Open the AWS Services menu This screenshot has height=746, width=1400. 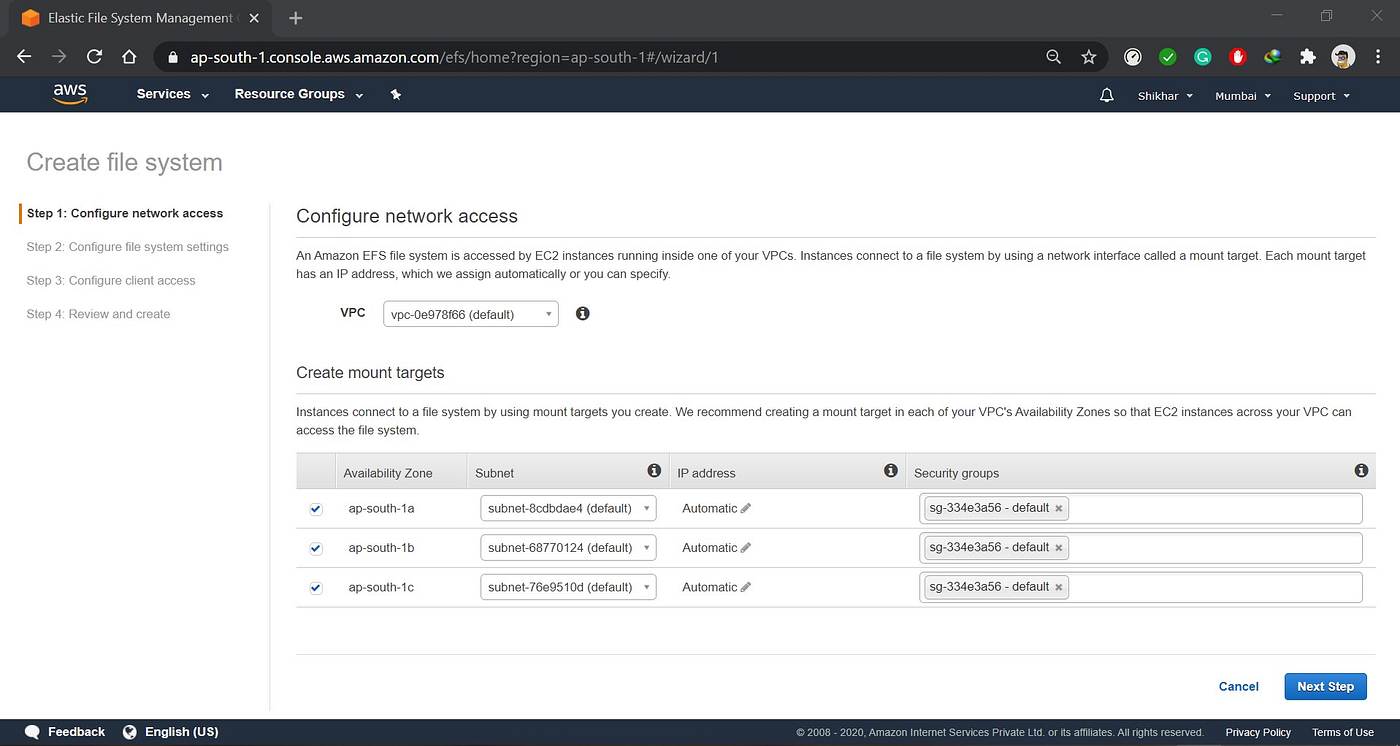click(x=164, y=93)
